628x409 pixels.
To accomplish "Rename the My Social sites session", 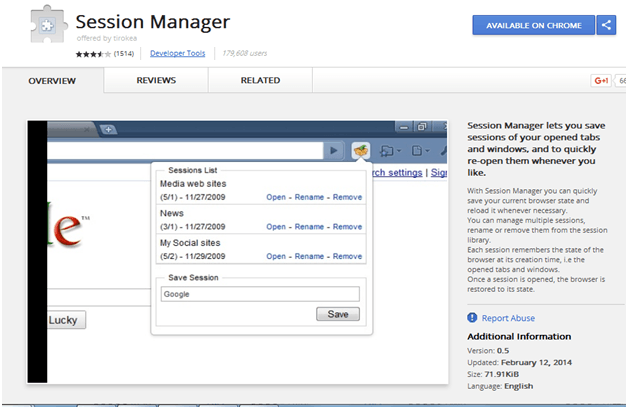I will [x=309, y=256].
